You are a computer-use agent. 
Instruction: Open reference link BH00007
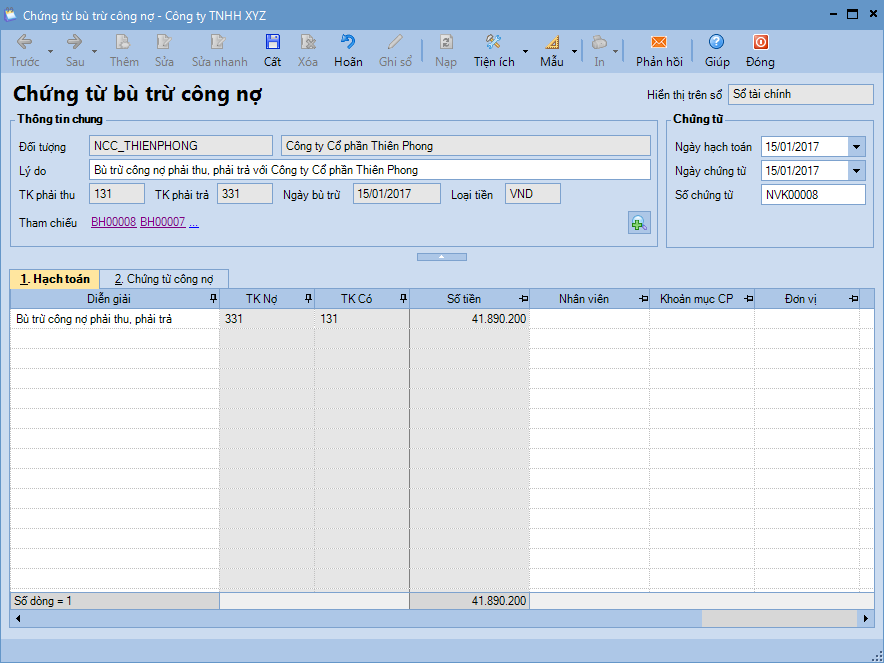(x=162, y=222)
